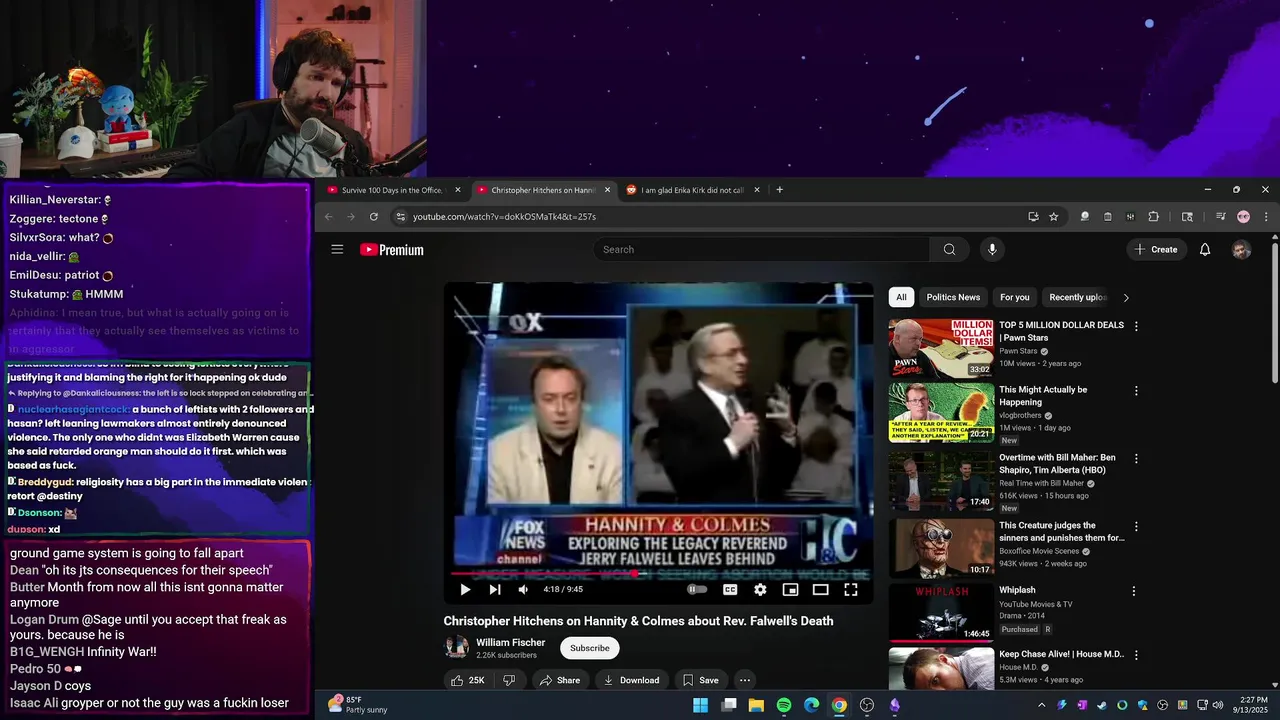Click the Share button

point(560,680)
